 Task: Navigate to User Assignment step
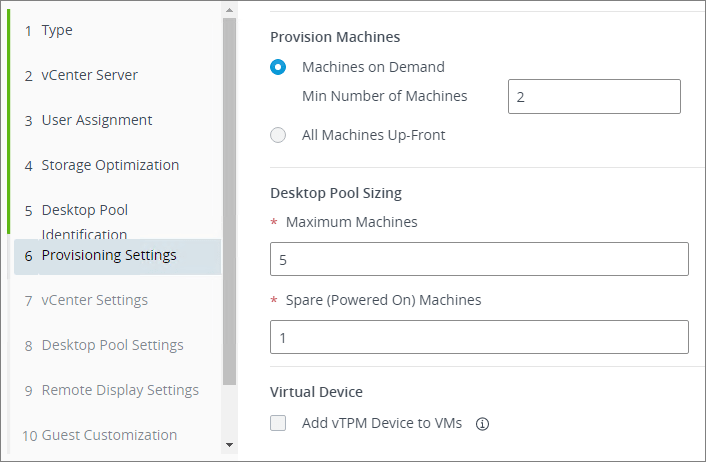(96, 120)
